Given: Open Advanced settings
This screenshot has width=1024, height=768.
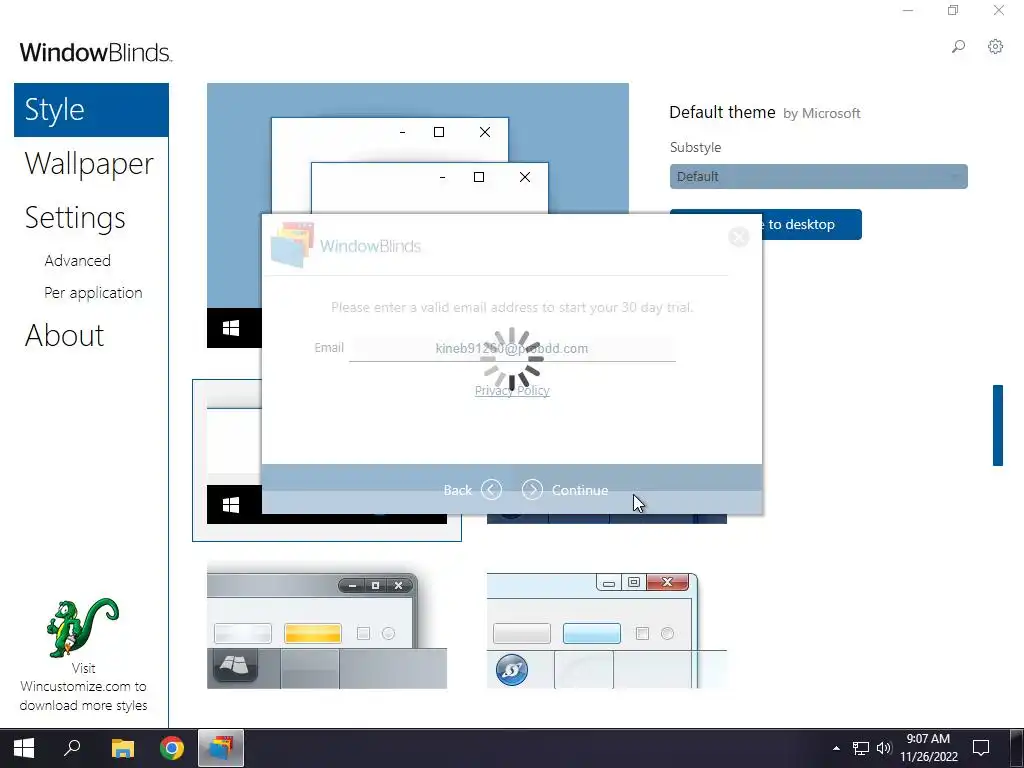Looking at the screenshot, I should (78, 261).
